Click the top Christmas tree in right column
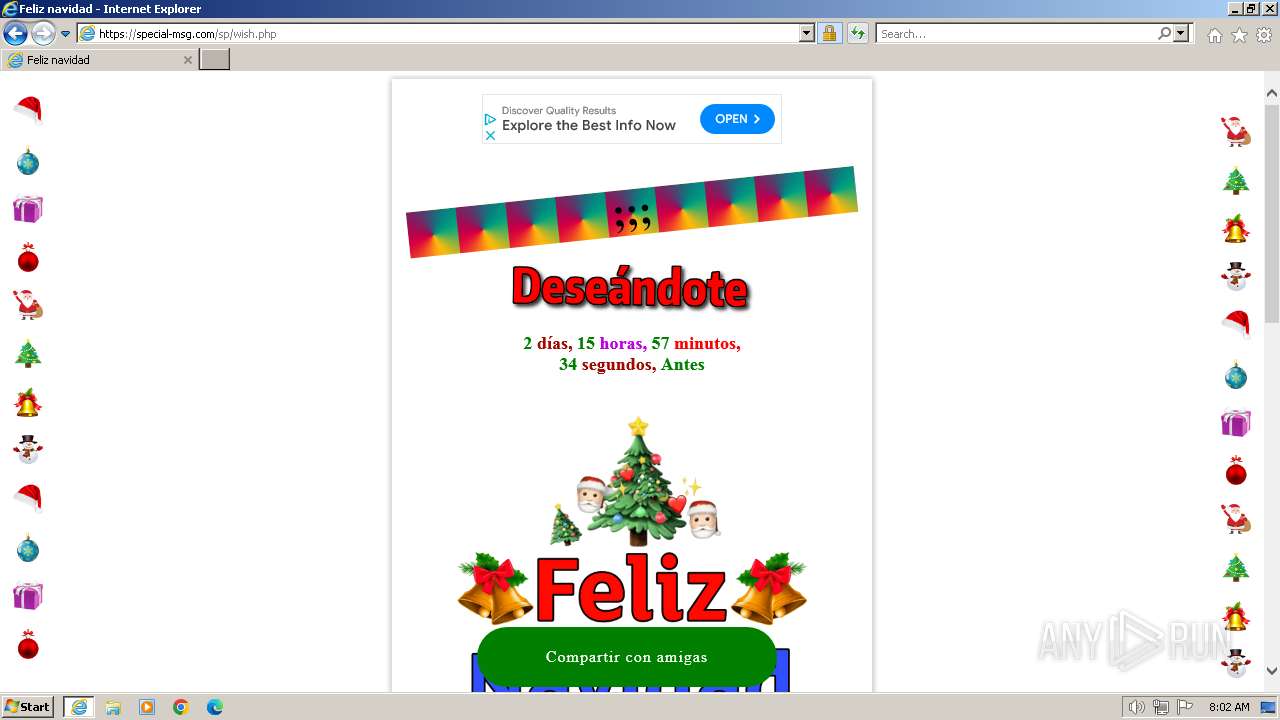 (x=1236, y=180)
